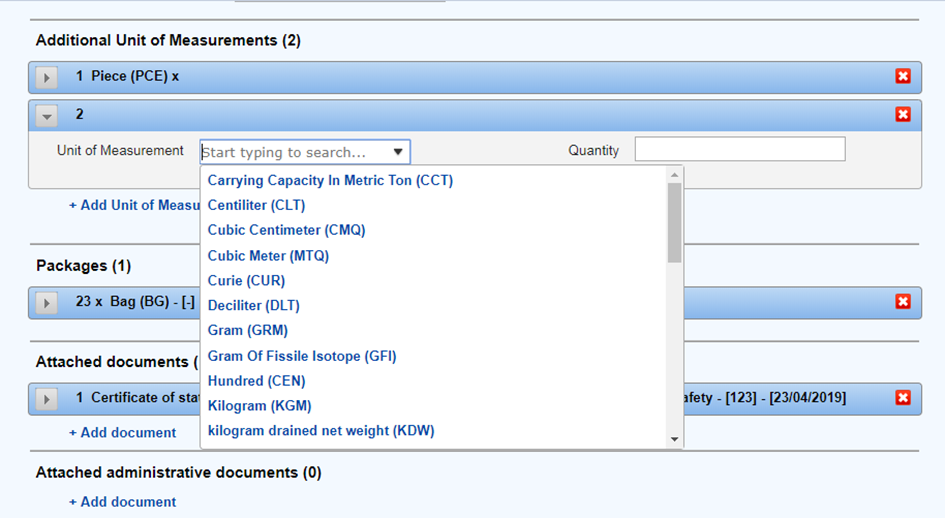Pick Gram (GRM) from the dropdown
945x518 pixels.
click(x=247, y=330)
